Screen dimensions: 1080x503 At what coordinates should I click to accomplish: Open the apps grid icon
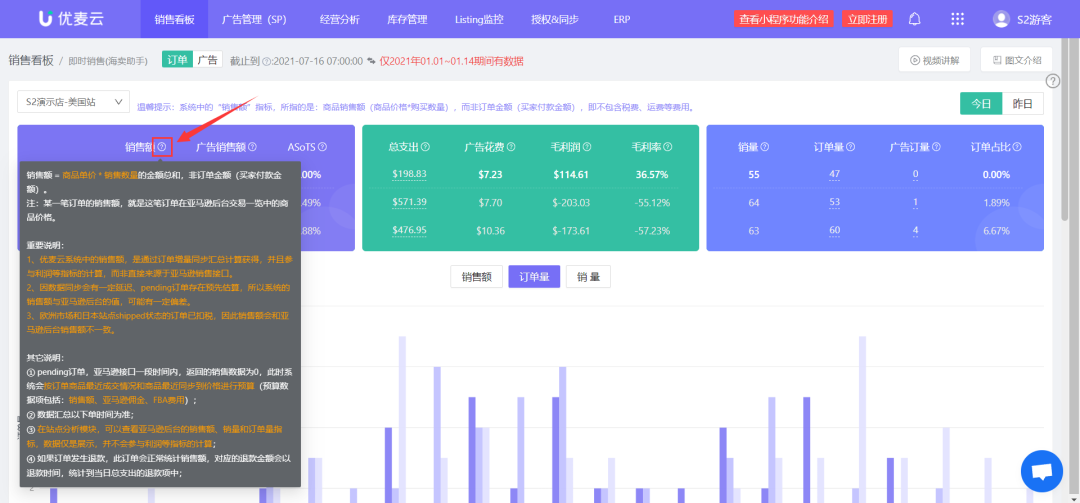click(x=957, y=19)
